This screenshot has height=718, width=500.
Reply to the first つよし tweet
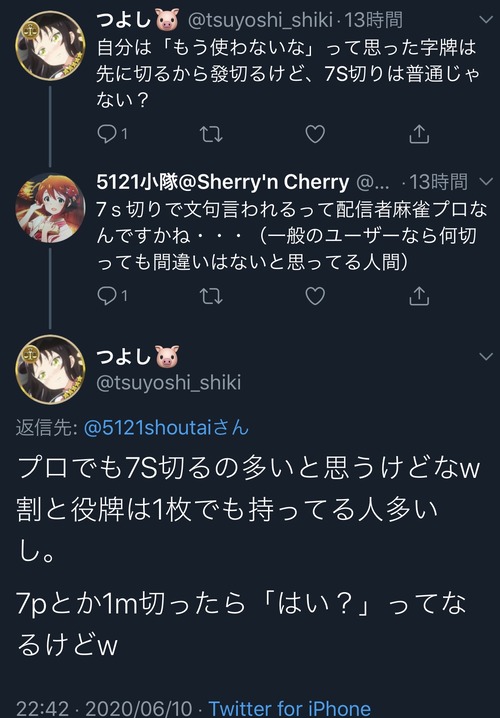coord(112,134)
